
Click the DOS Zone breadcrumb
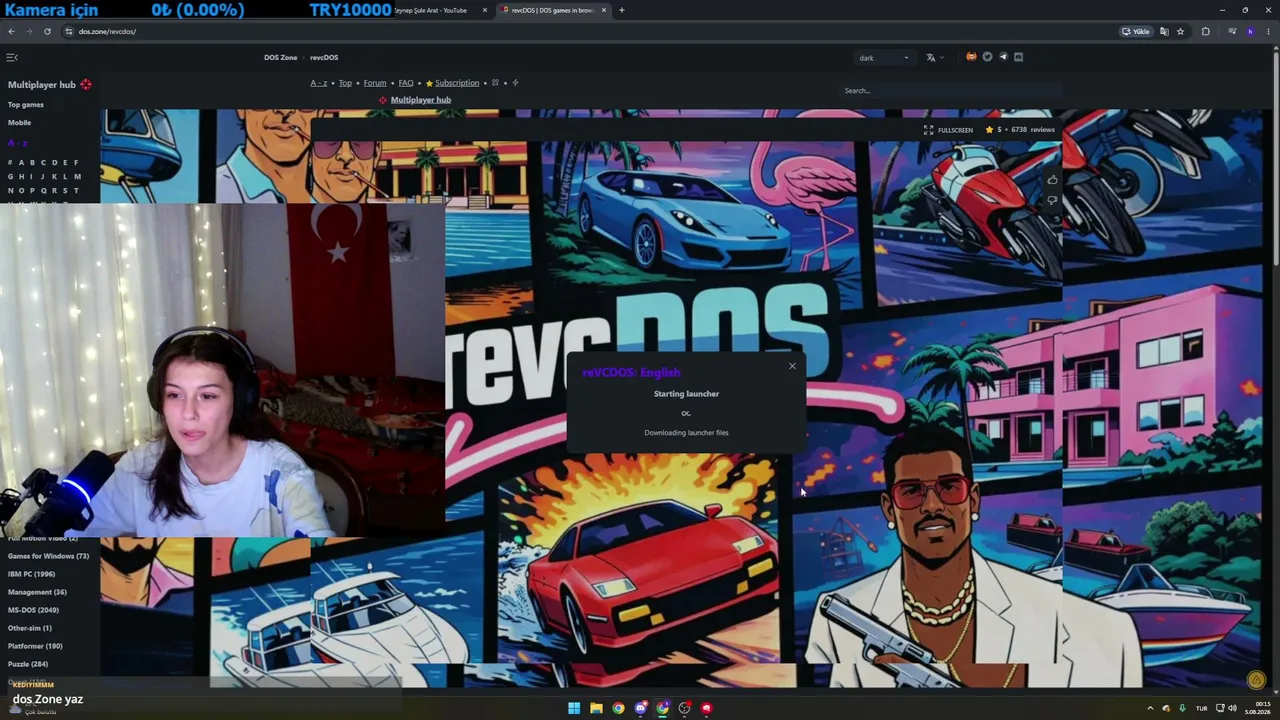(281, 58)
